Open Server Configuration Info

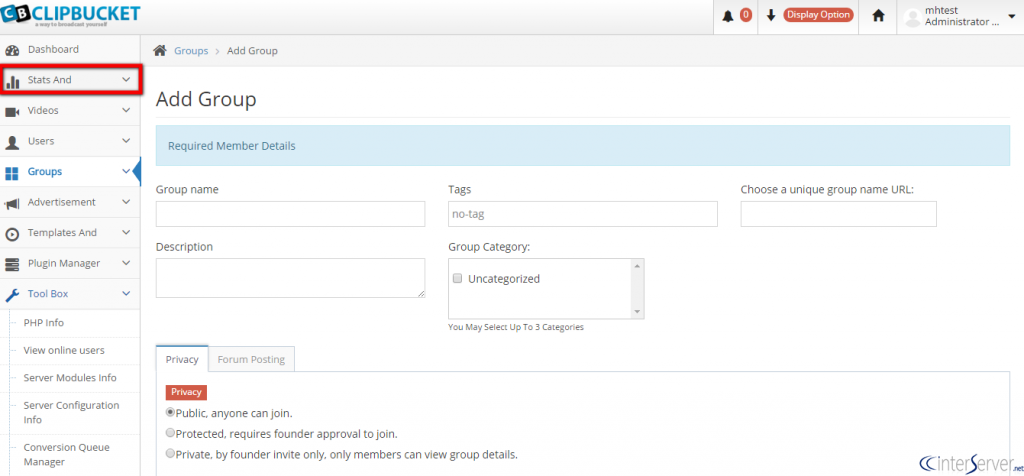coord(70,413)
